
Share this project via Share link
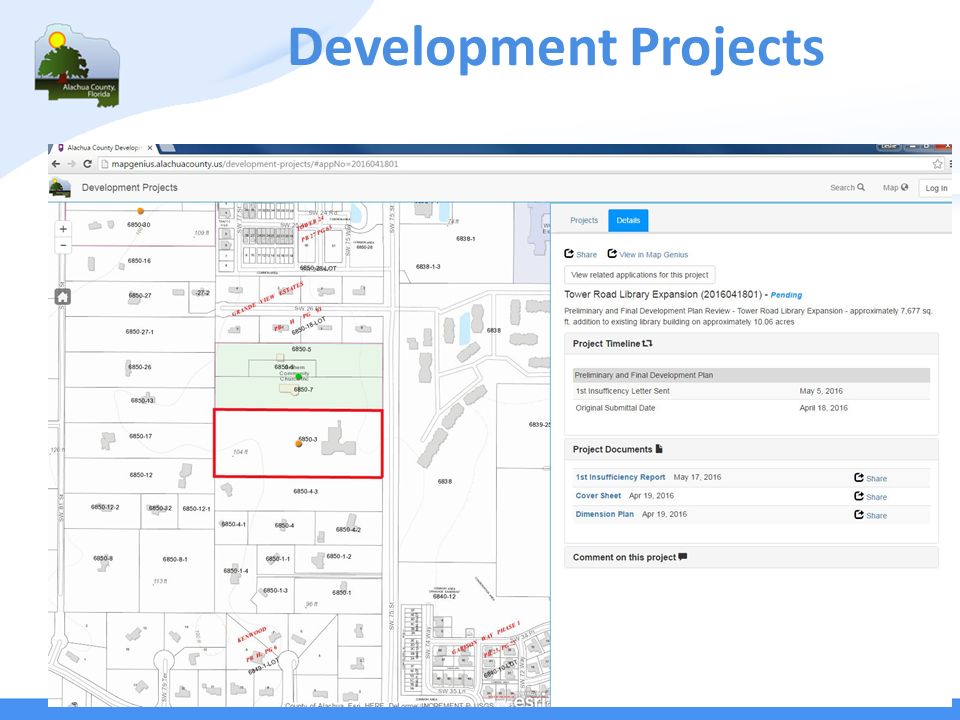point(580,254)
